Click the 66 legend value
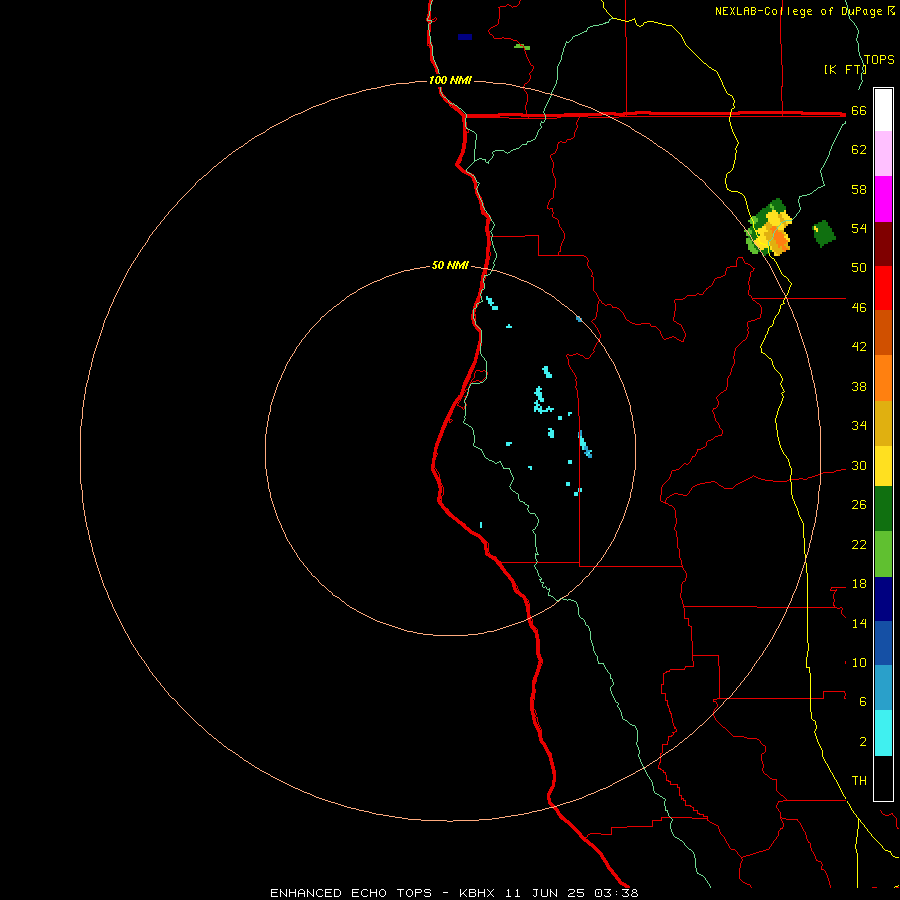The width and height of the screenshot is (900, 900). 859,111
